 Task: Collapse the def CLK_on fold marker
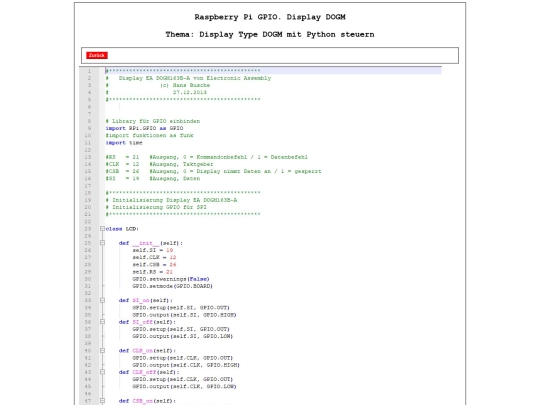tap(102, 351)
